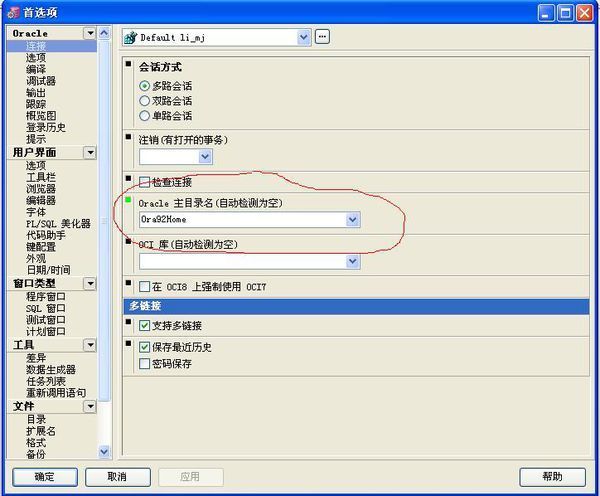Viewport: 600px width, 496px height.
Task: Select 数据生成器 item
Action: coord(51,370)
